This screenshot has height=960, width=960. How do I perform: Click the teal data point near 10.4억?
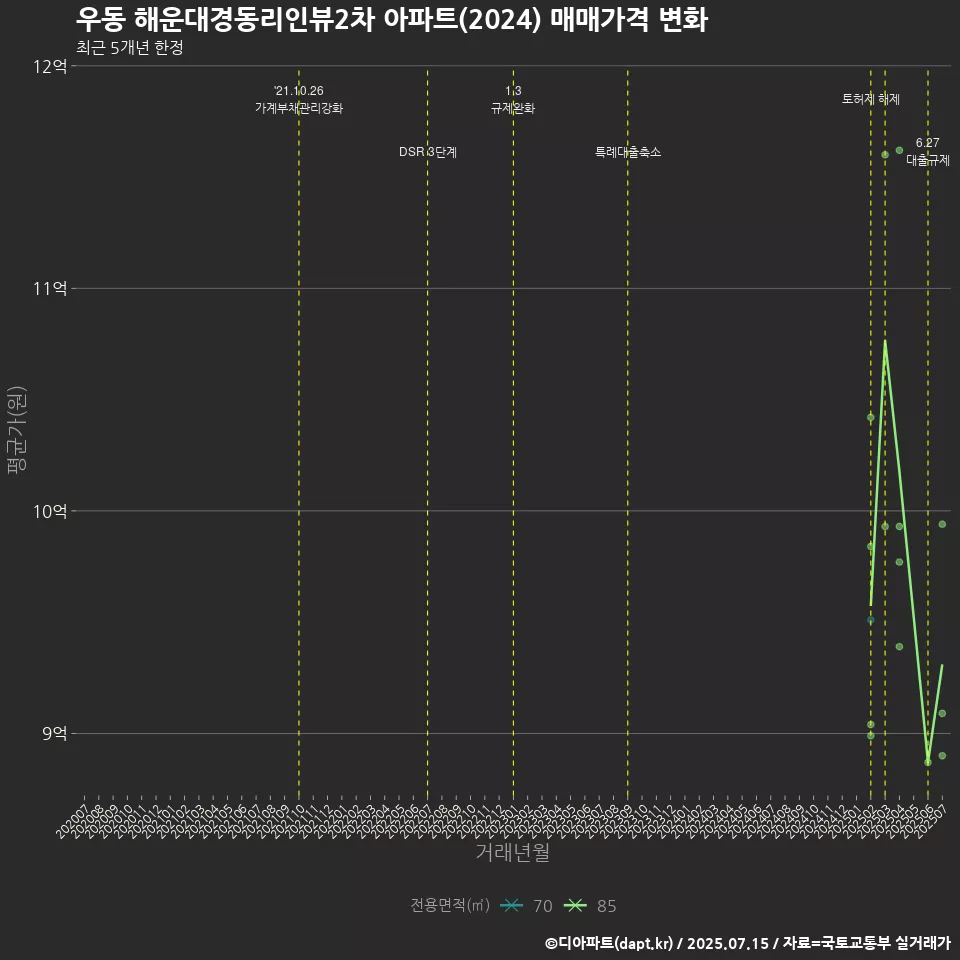(x=870, y=417)
